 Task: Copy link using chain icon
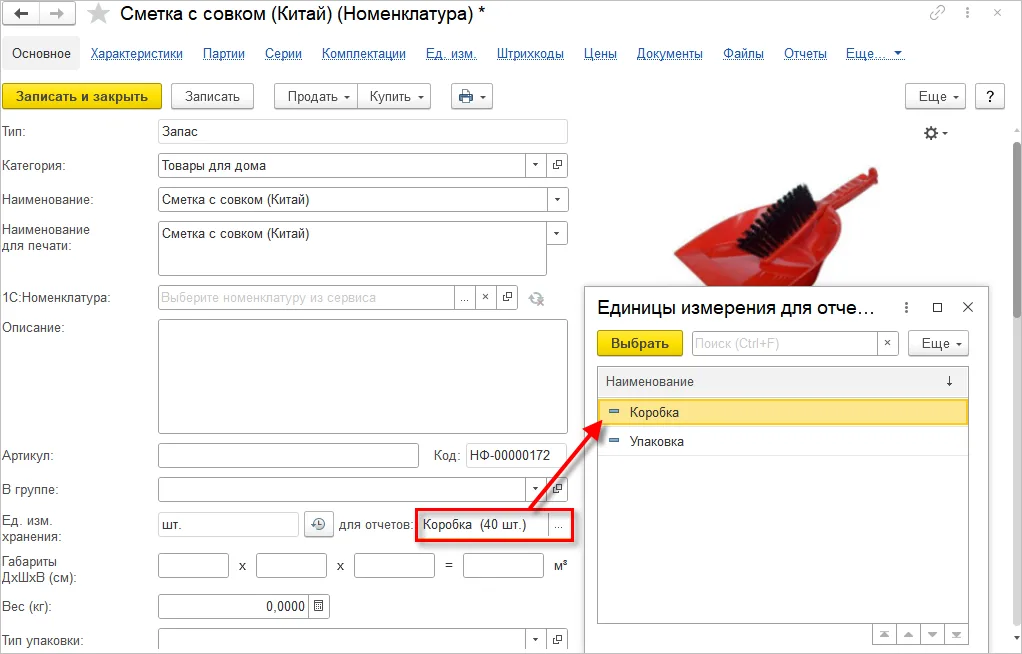[x=937, y=12]
